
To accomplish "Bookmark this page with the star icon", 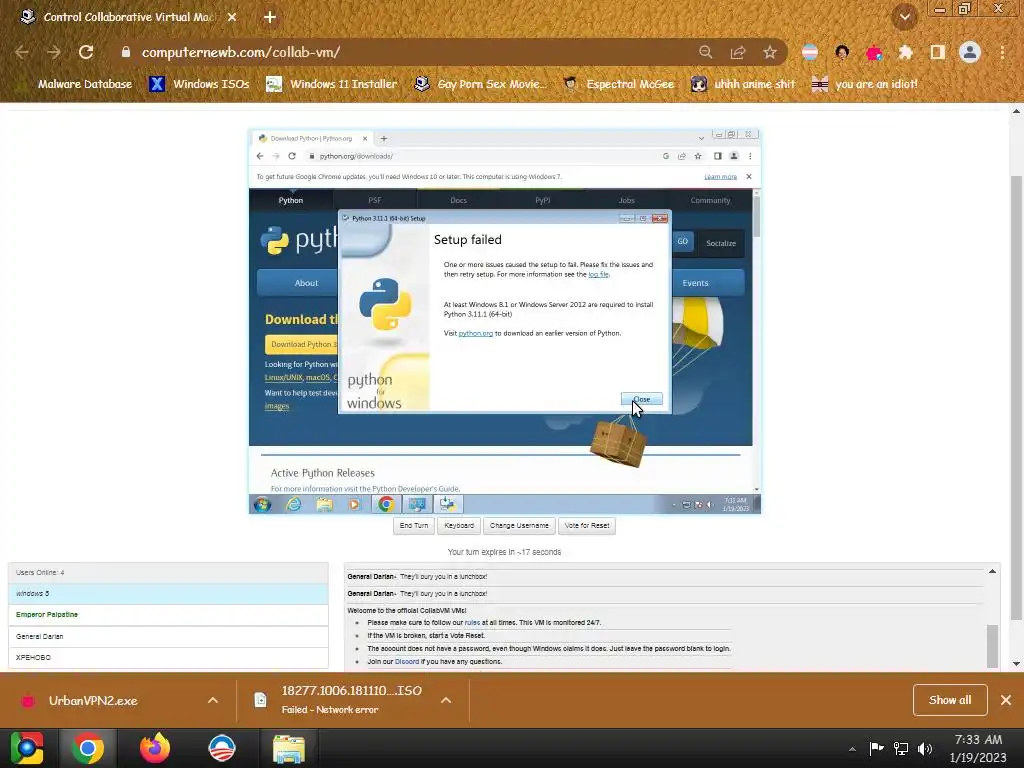I will (770, 52).
